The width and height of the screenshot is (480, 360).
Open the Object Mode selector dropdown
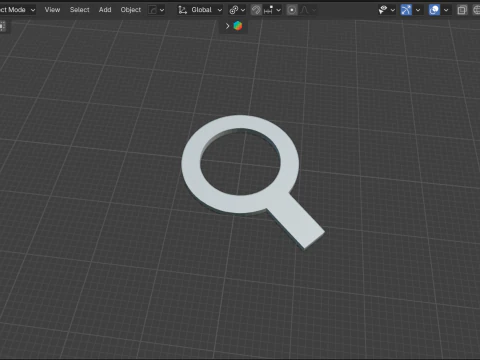17,10
